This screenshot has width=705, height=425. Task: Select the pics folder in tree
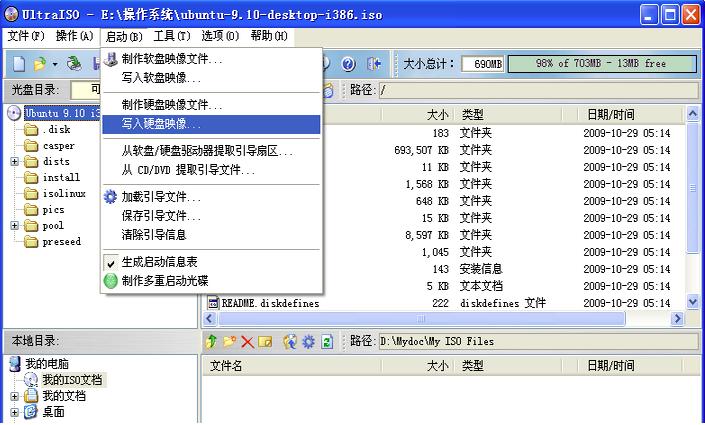[x=53, y=210]
